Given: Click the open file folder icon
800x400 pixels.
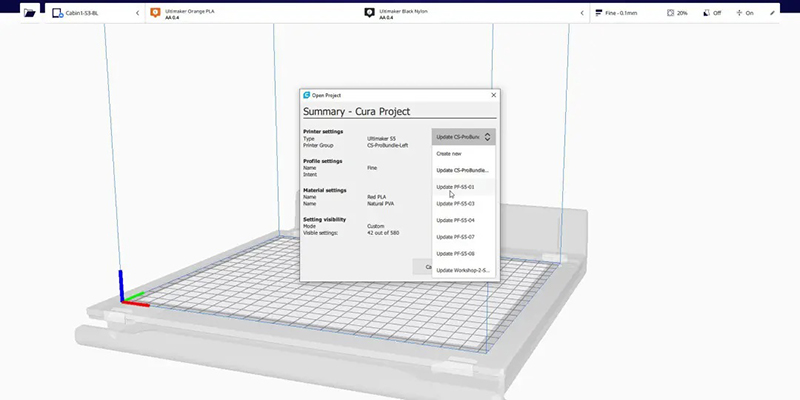Looking at the screenshot, I should [x=29, y=13].
